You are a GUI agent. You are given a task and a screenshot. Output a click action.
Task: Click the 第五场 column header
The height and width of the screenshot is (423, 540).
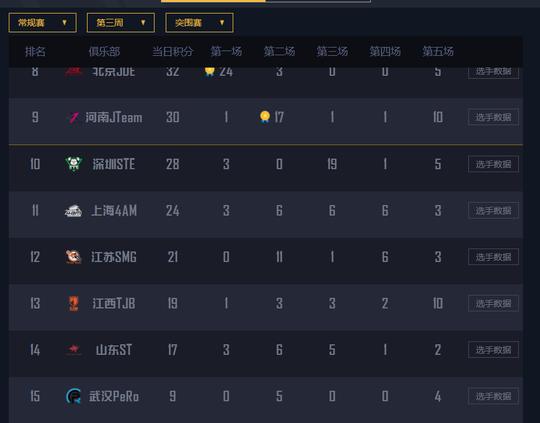(438, 52)
